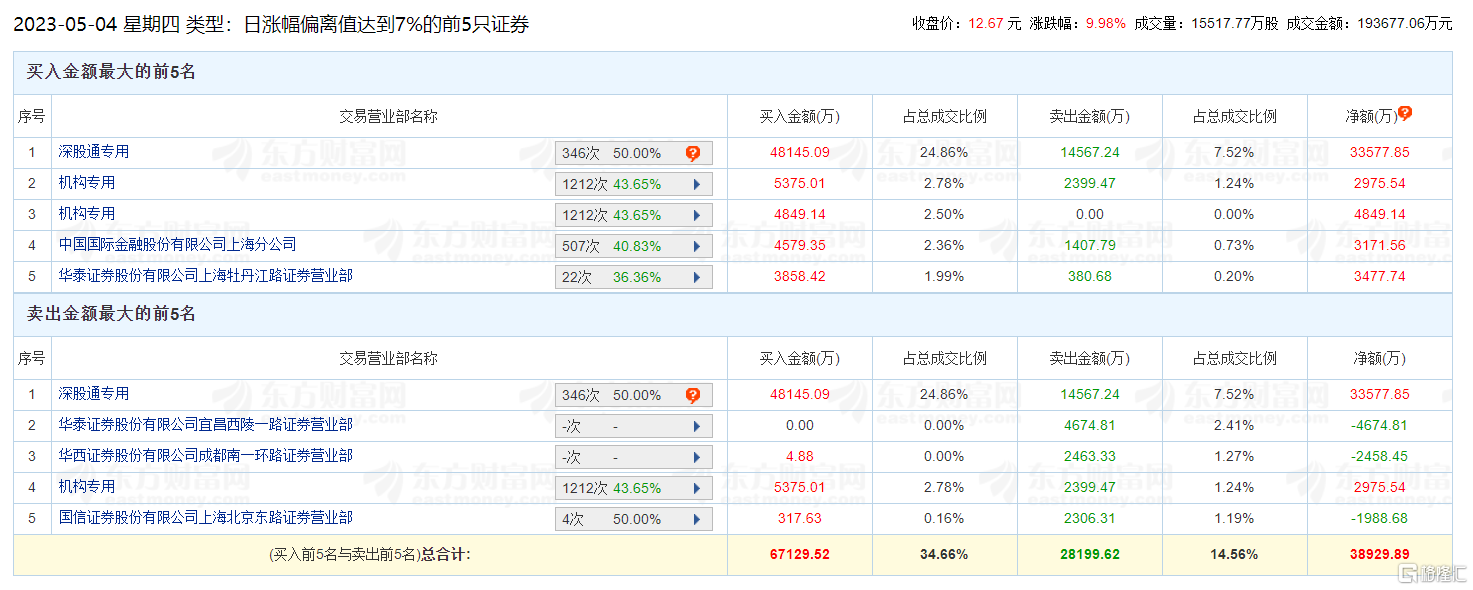Expand arrow in 中国国际金融上海分公司 row

(697, 246)
